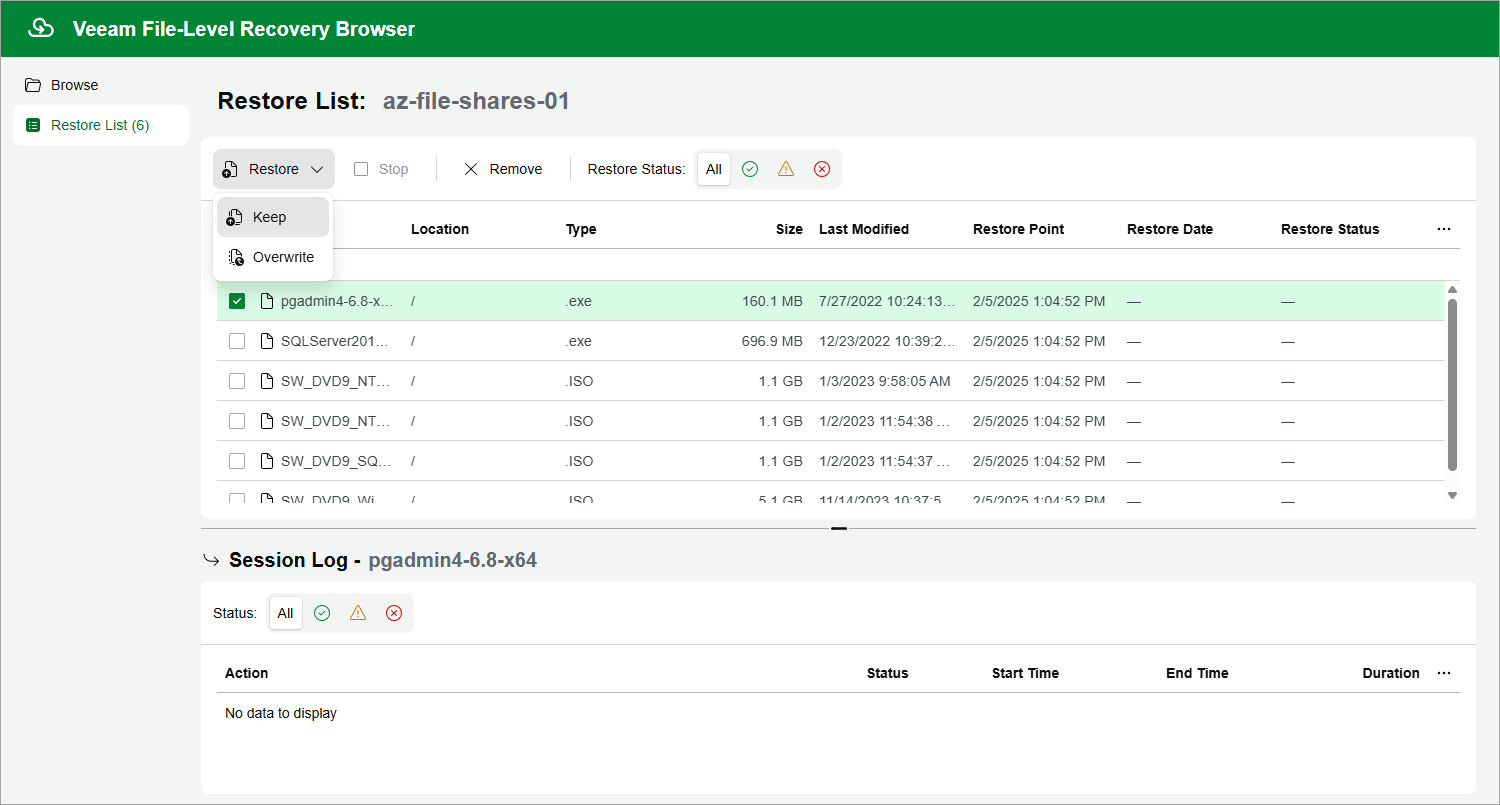Collapse the Session Log arrow icon
Image resolution: width=1500 pixels, height=805 pixels.
(x=211, y=560)
